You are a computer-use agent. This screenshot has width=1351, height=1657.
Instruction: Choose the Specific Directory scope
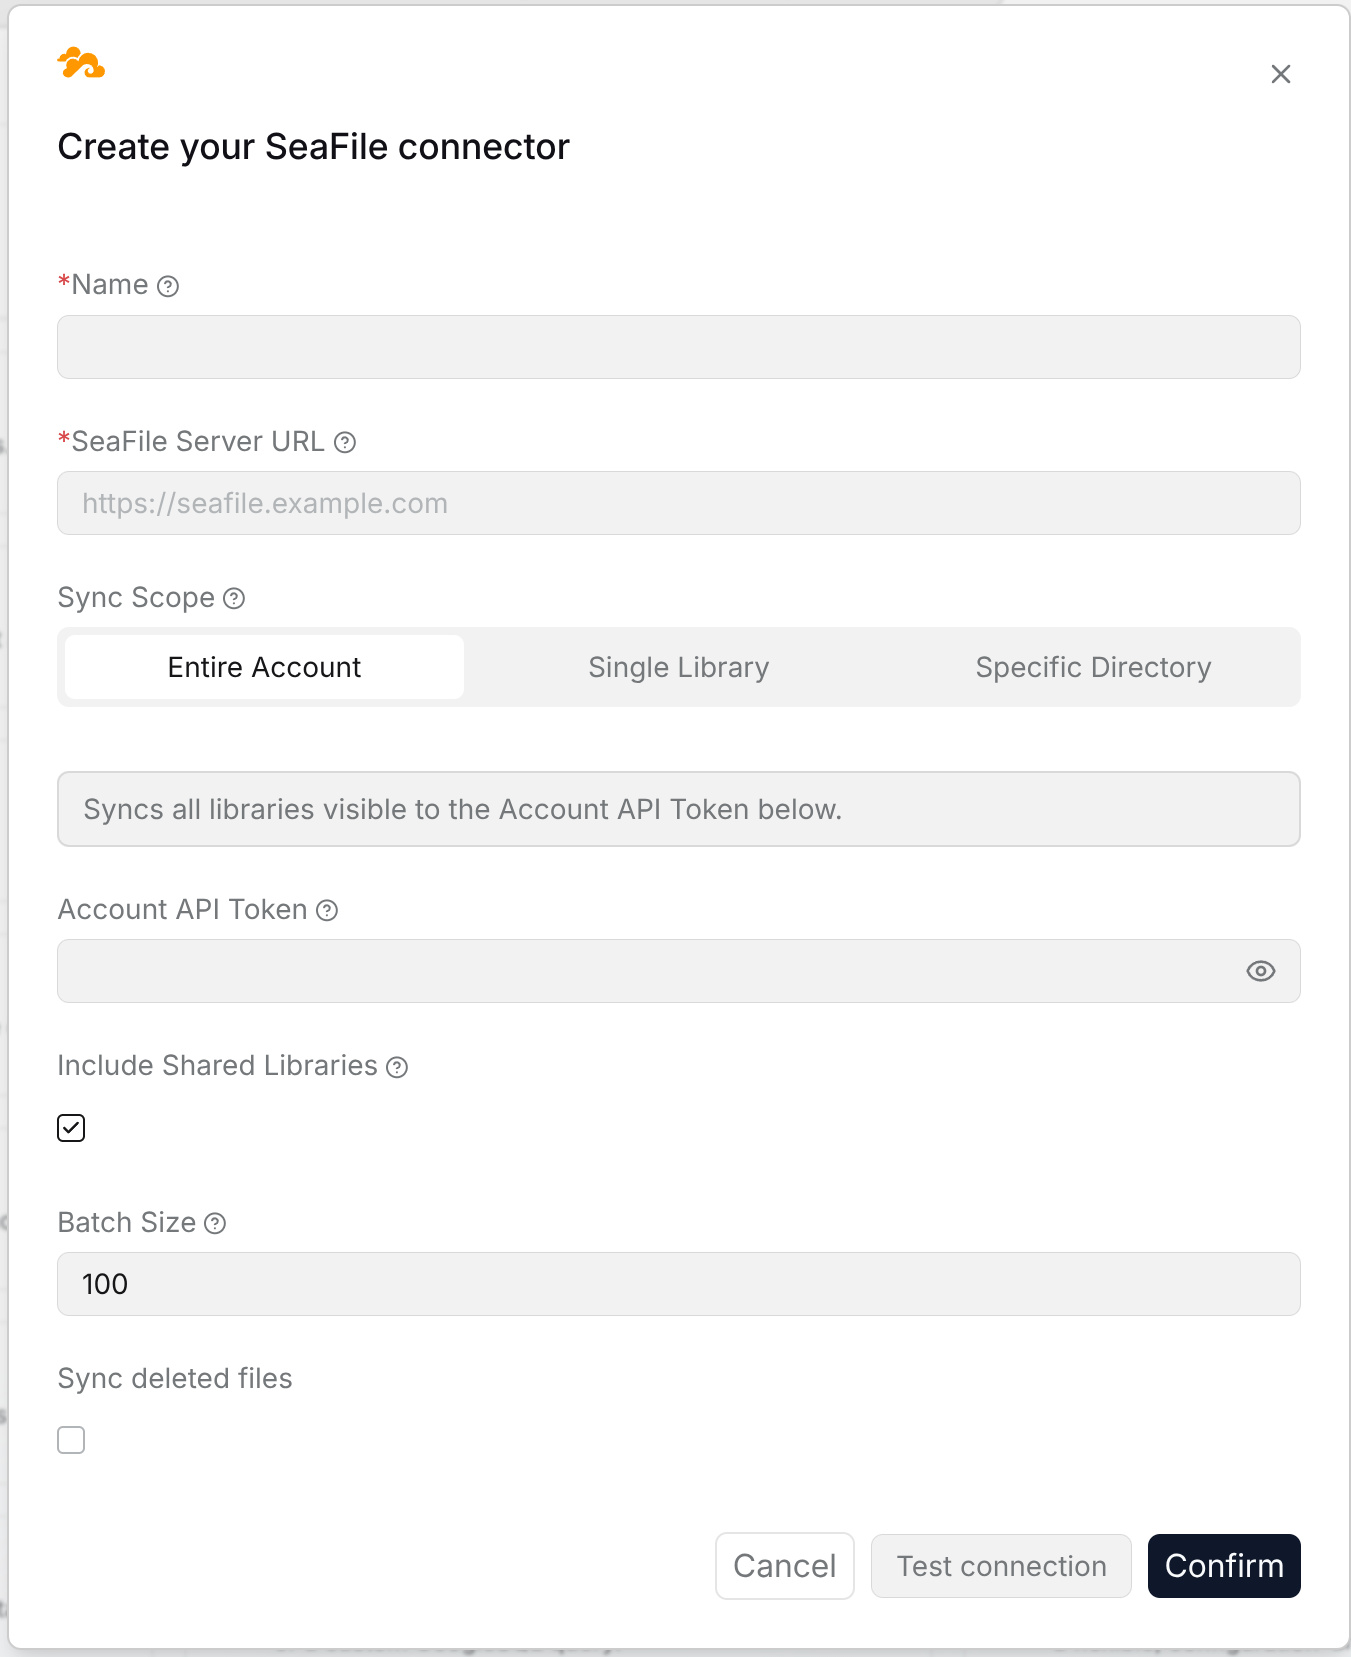pyautogui.click(x=1093, y=667)
